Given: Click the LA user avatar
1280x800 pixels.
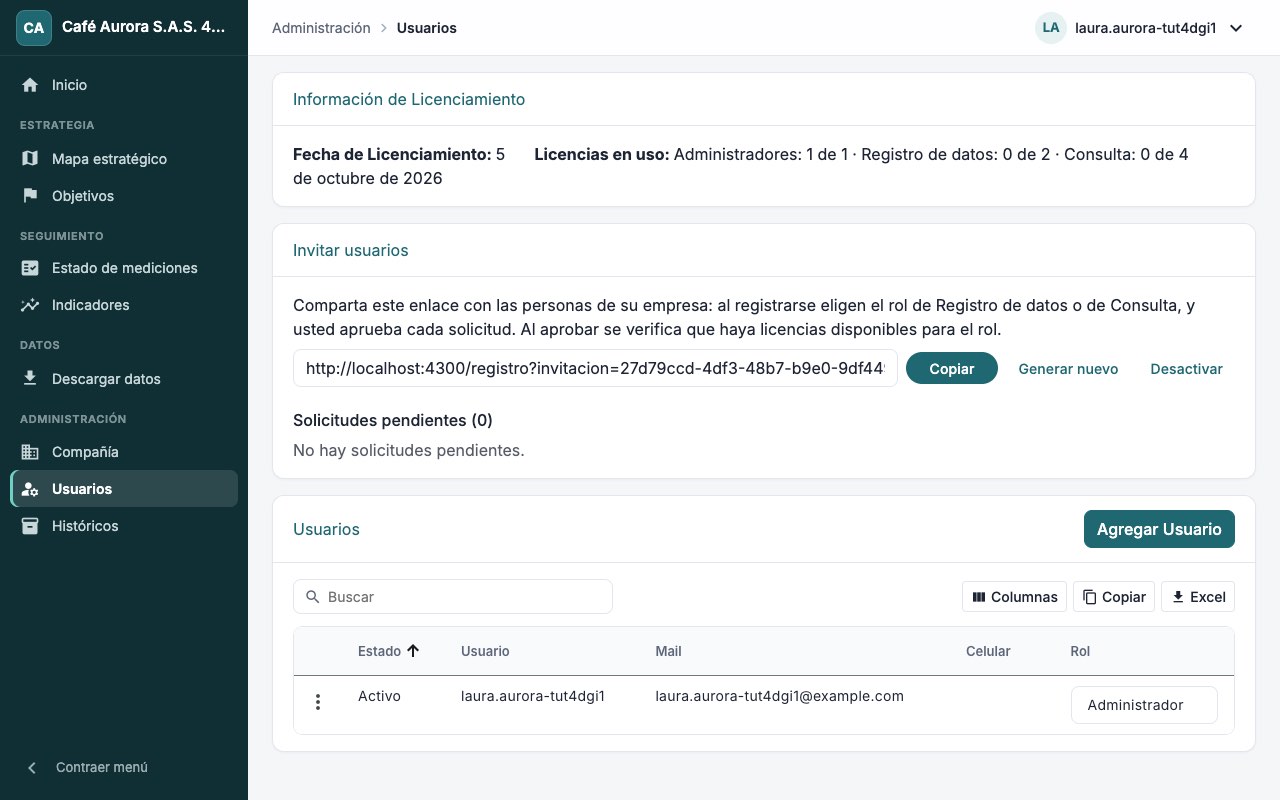Looking at the screenshot, I should coord(1051,28).
